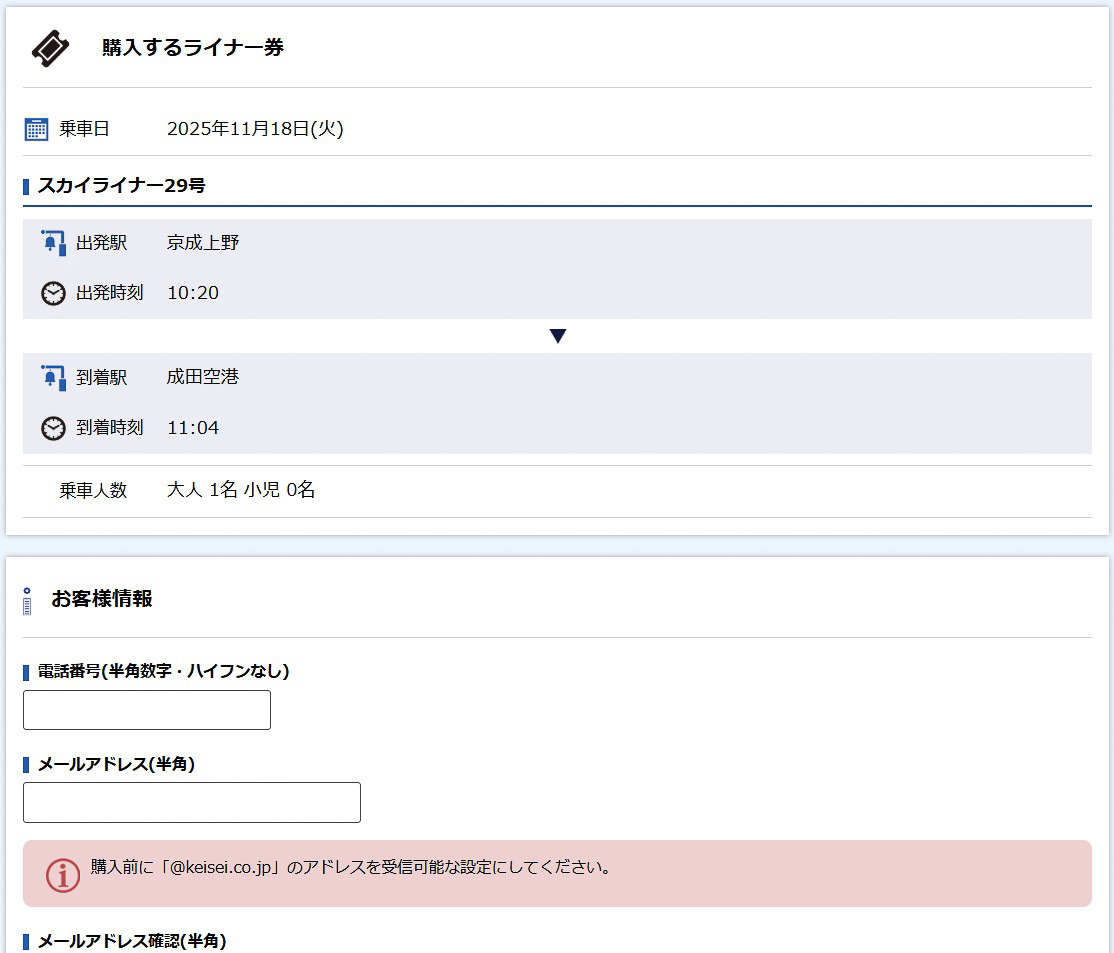Screen dimensions: 1114x953
Task: Click the calendar icon beside 乗車日
Action: (35, 128)
